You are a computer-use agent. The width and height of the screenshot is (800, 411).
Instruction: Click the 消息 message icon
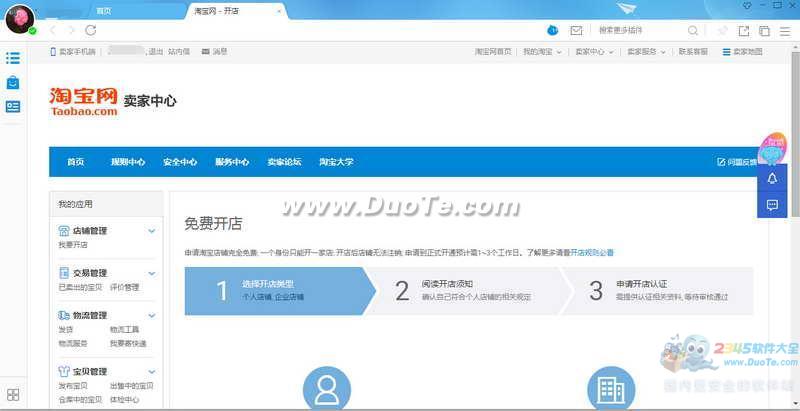[206, 52]
